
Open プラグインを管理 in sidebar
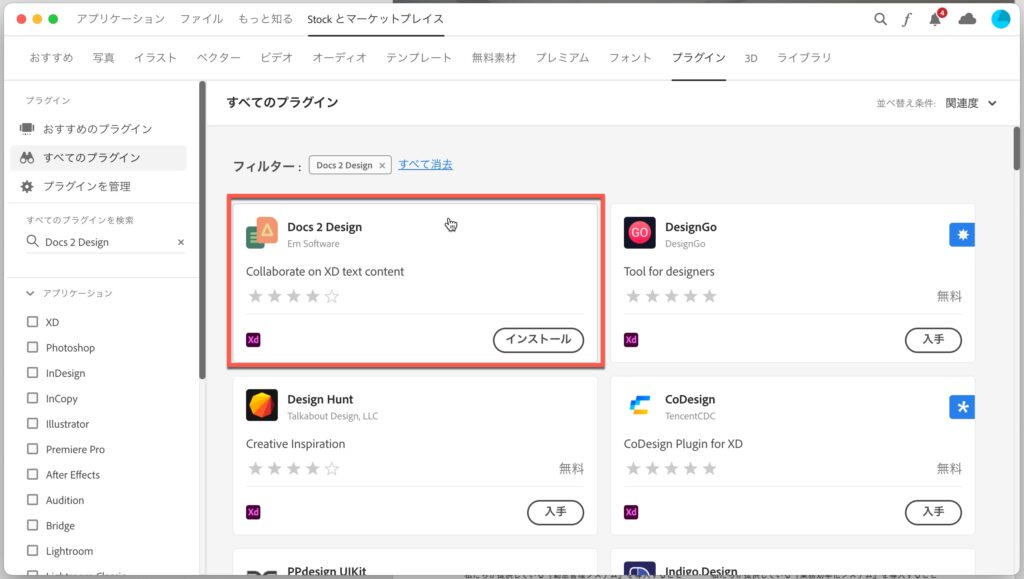point(87,187)
